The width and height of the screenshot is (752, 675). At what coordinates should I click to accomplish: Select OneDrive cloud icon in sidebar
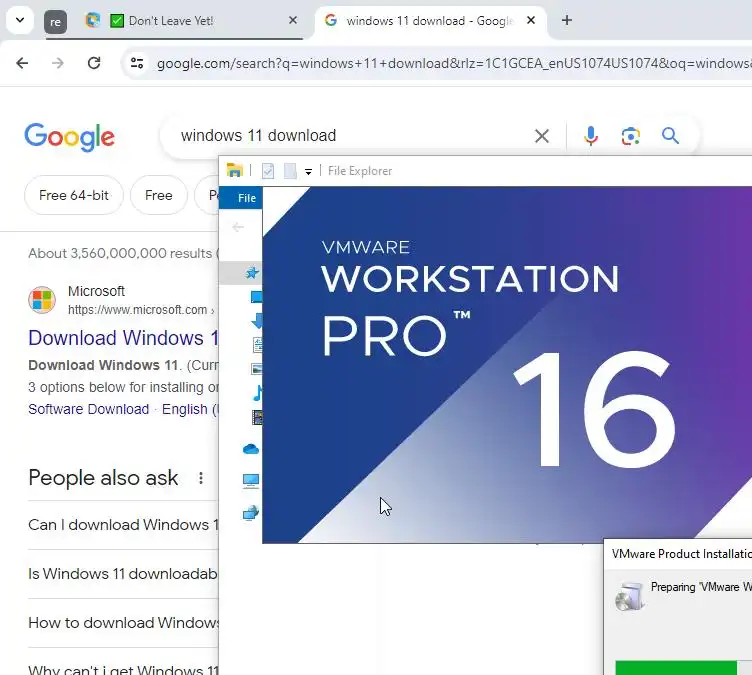pyautogui.click(x=251, y=449)
